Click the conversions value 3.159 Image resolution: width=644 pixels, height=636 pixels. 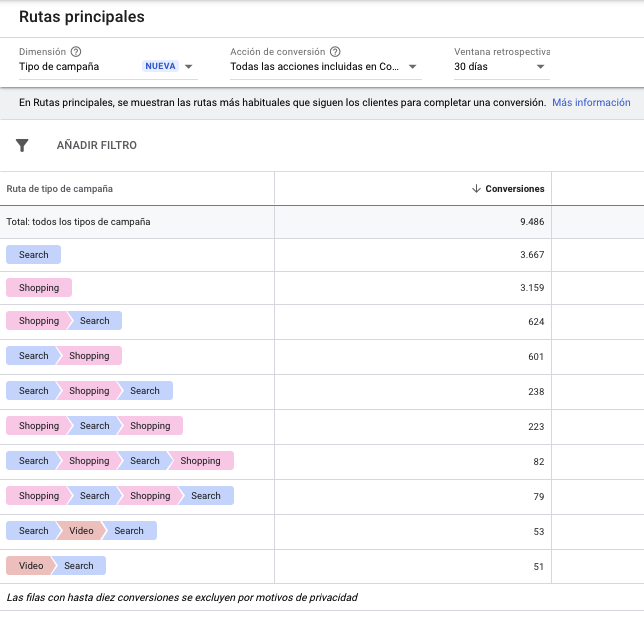[x=532, y=287]
